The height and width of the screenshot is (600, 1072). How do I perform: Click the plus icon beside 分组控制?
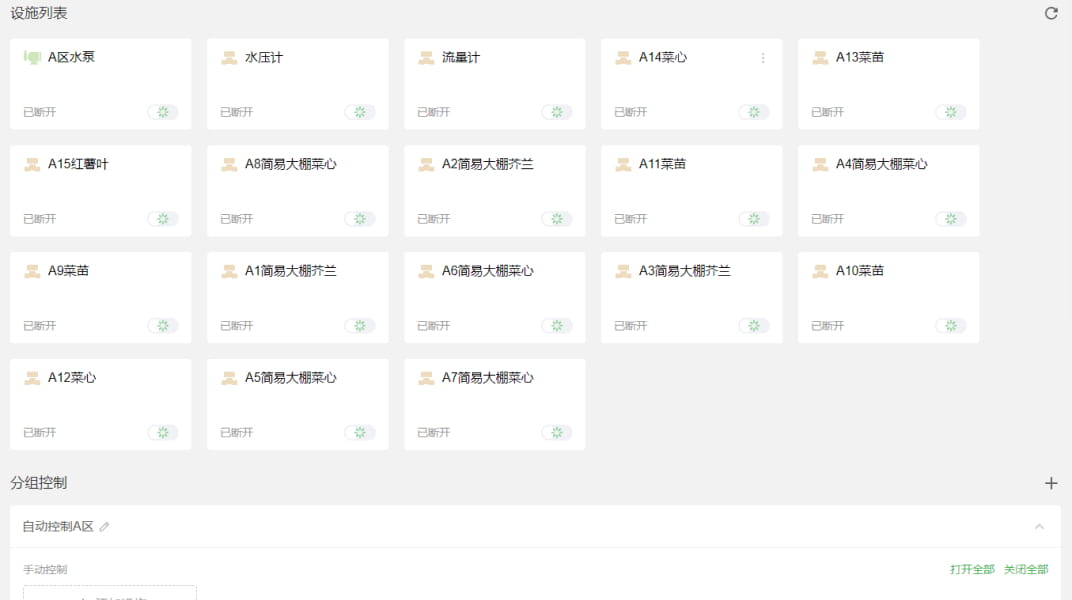pyautogui.click(x=1051, y=483)
